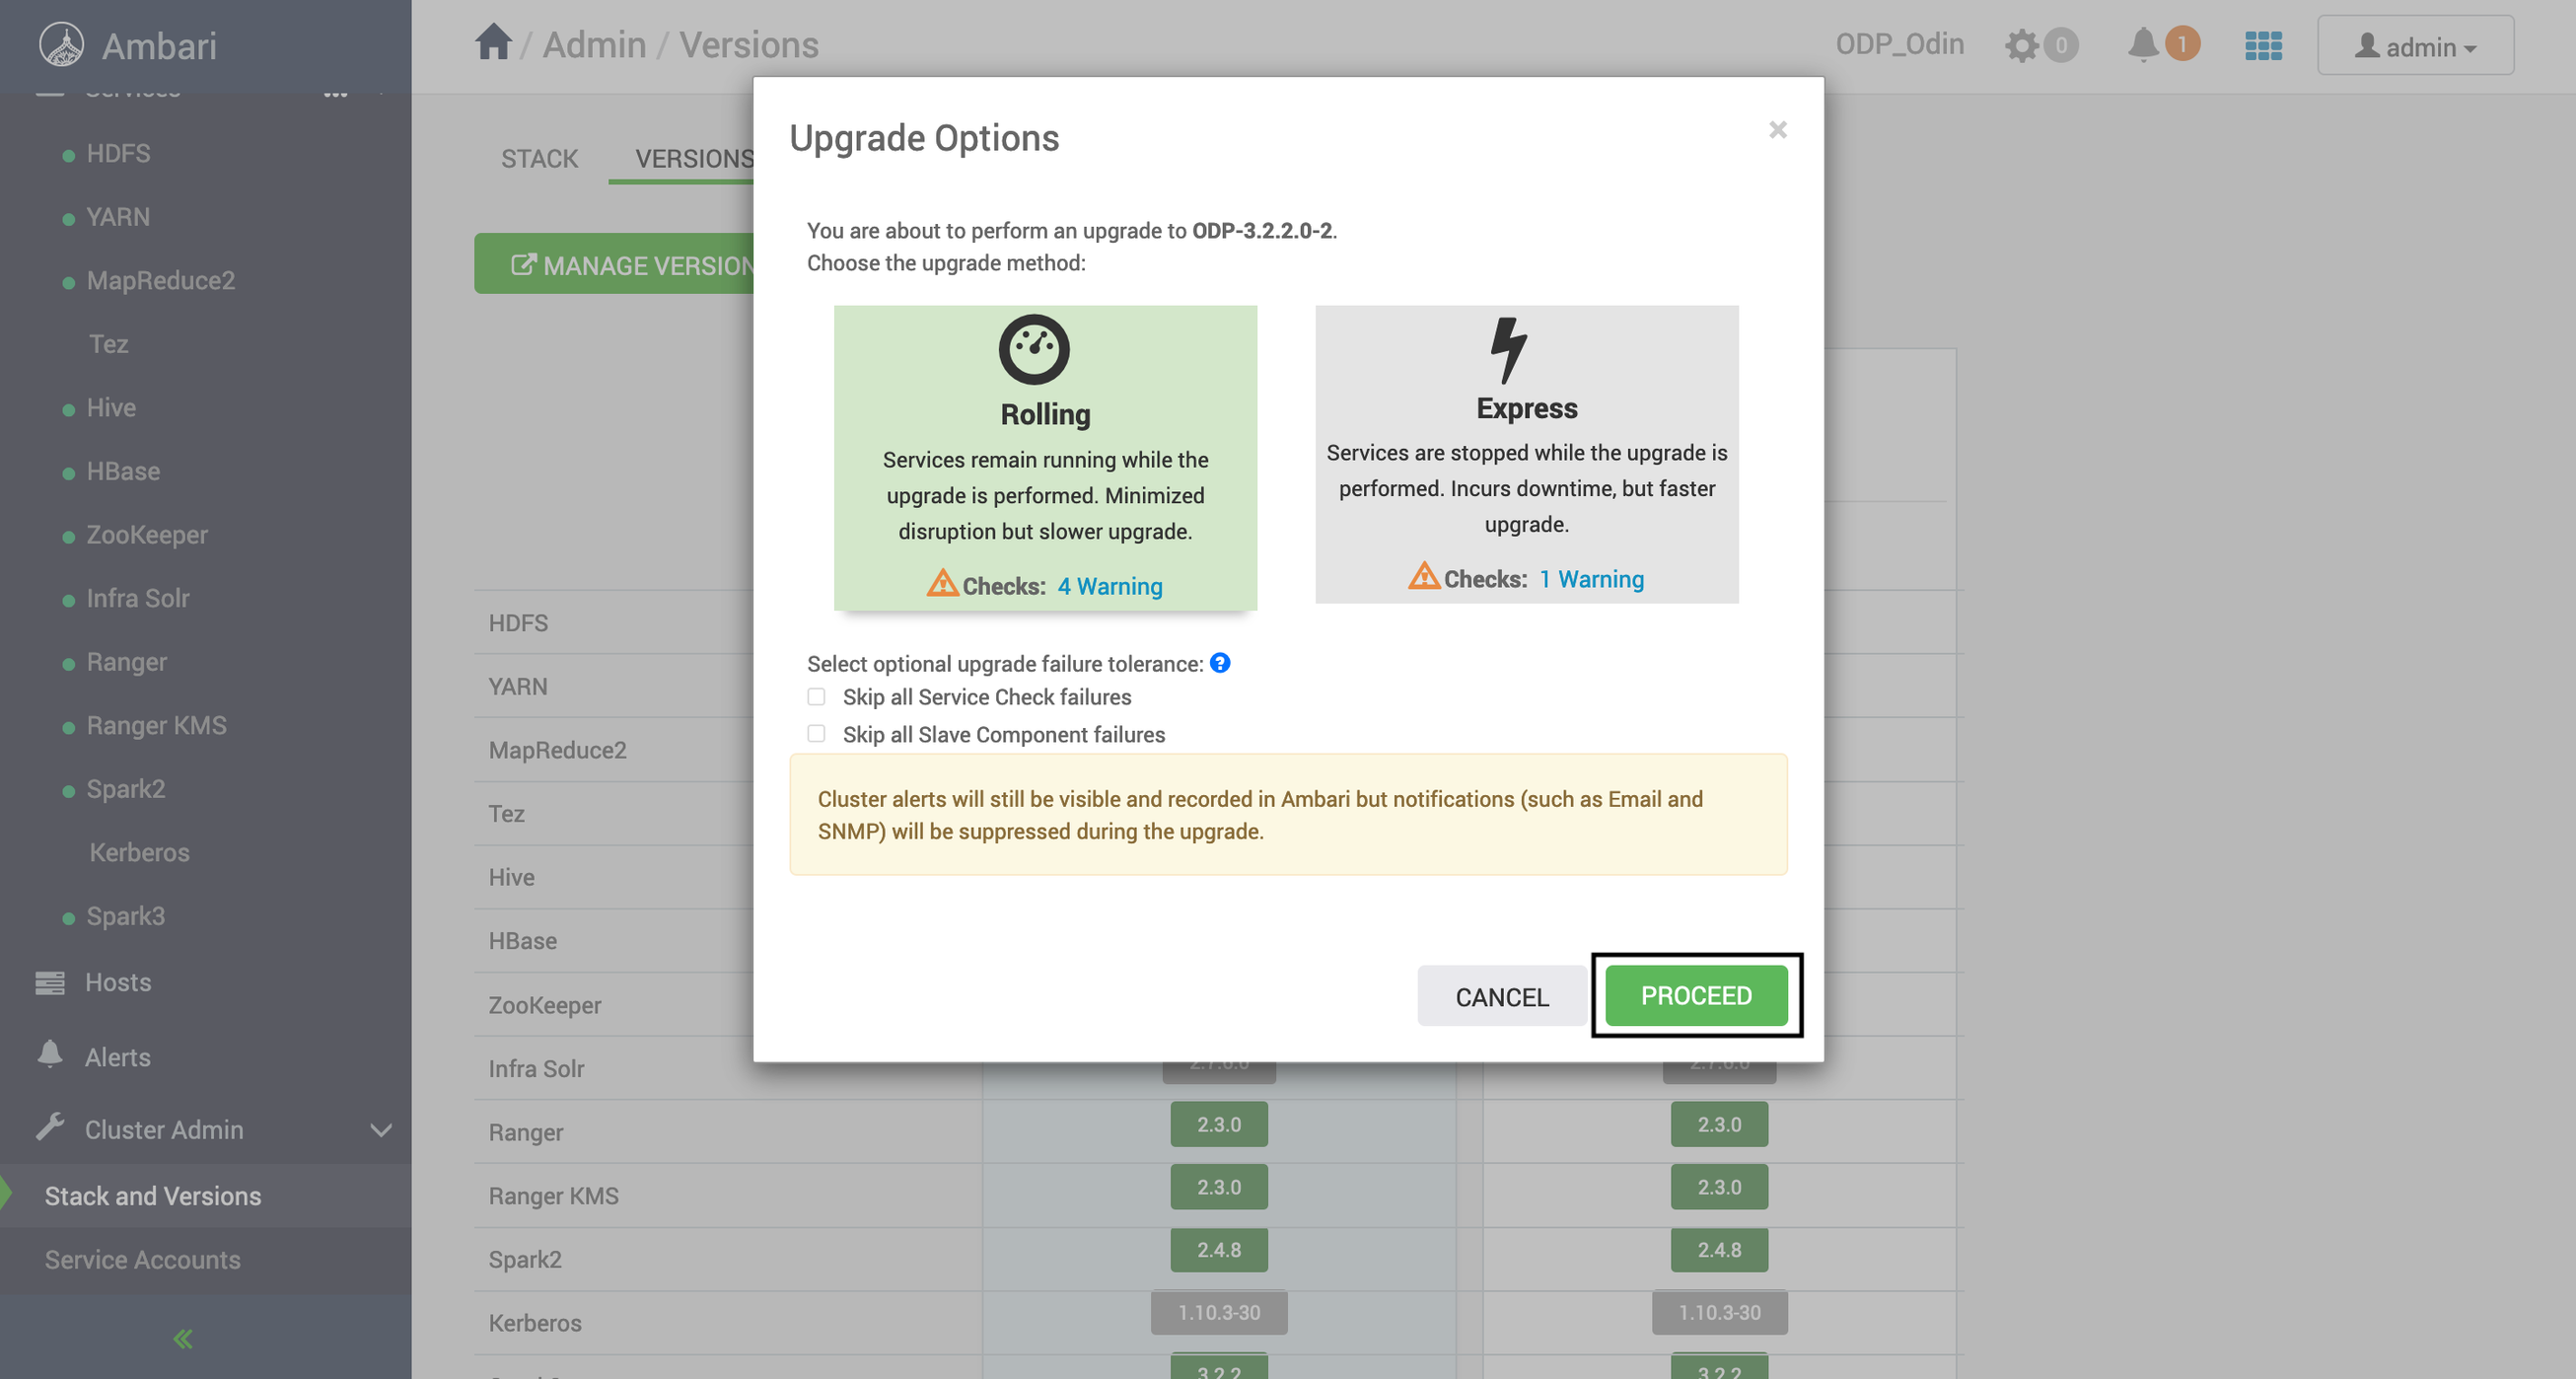Open background operations gear icon
The height and width of the screenshot is (1379, 2576).
click(2021, 45)
